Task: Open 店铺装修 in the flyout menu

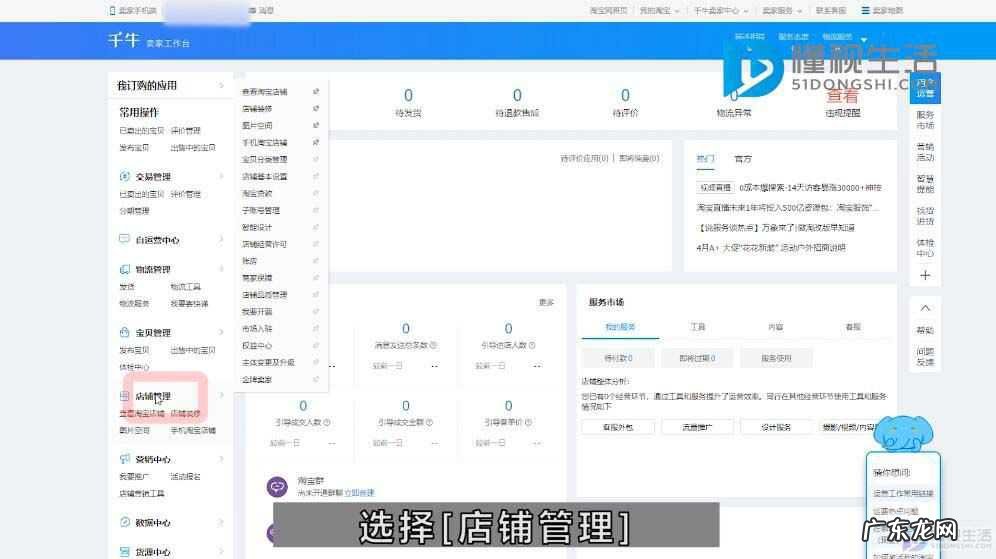Action: click(257, 109)
